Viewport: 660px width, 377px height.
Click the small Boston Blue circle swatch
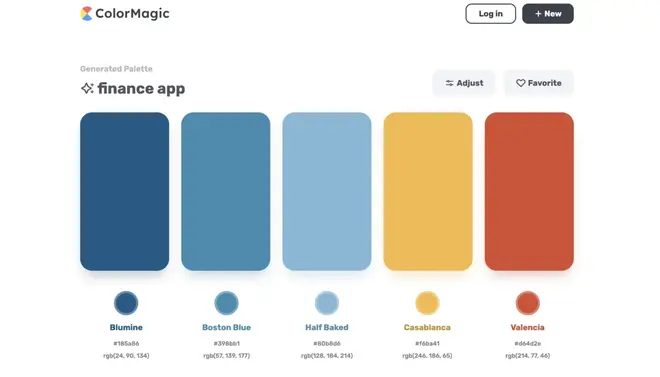(226, 303)
